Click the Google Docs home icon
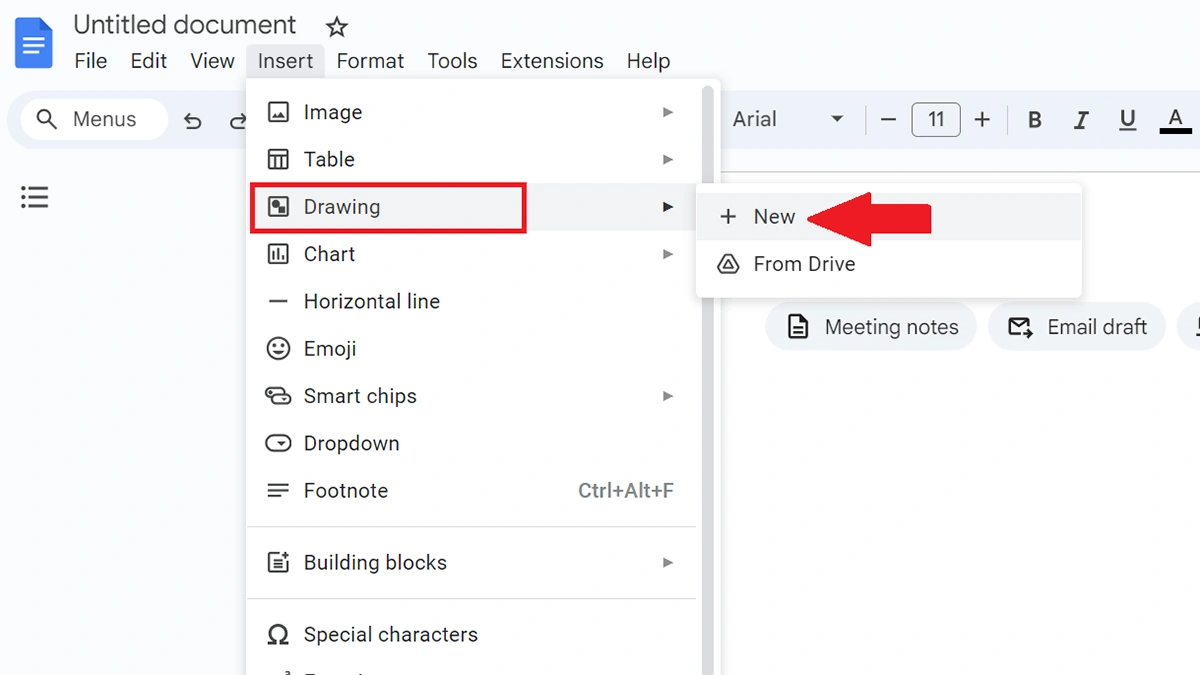Viewport: 1200px width, 675px height. click(34, 43)
